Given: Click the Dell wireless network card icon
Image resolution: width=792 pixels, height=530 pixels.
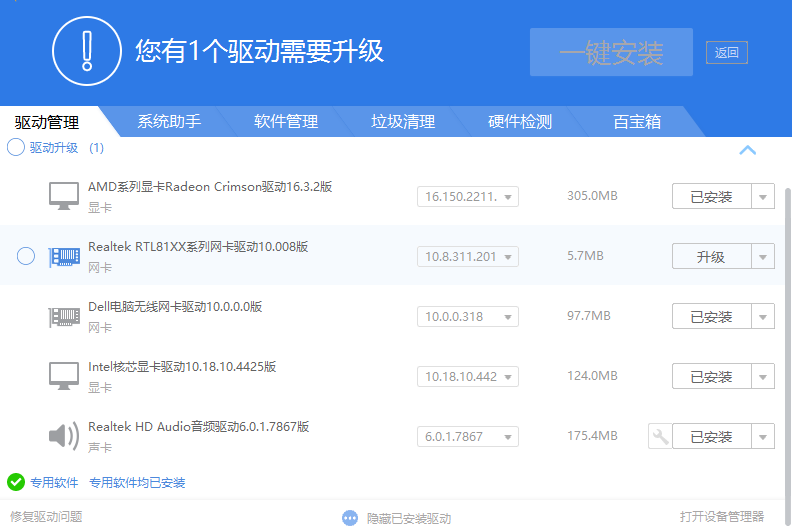Looking at the screenshot, I should click(x=64, y=317).
